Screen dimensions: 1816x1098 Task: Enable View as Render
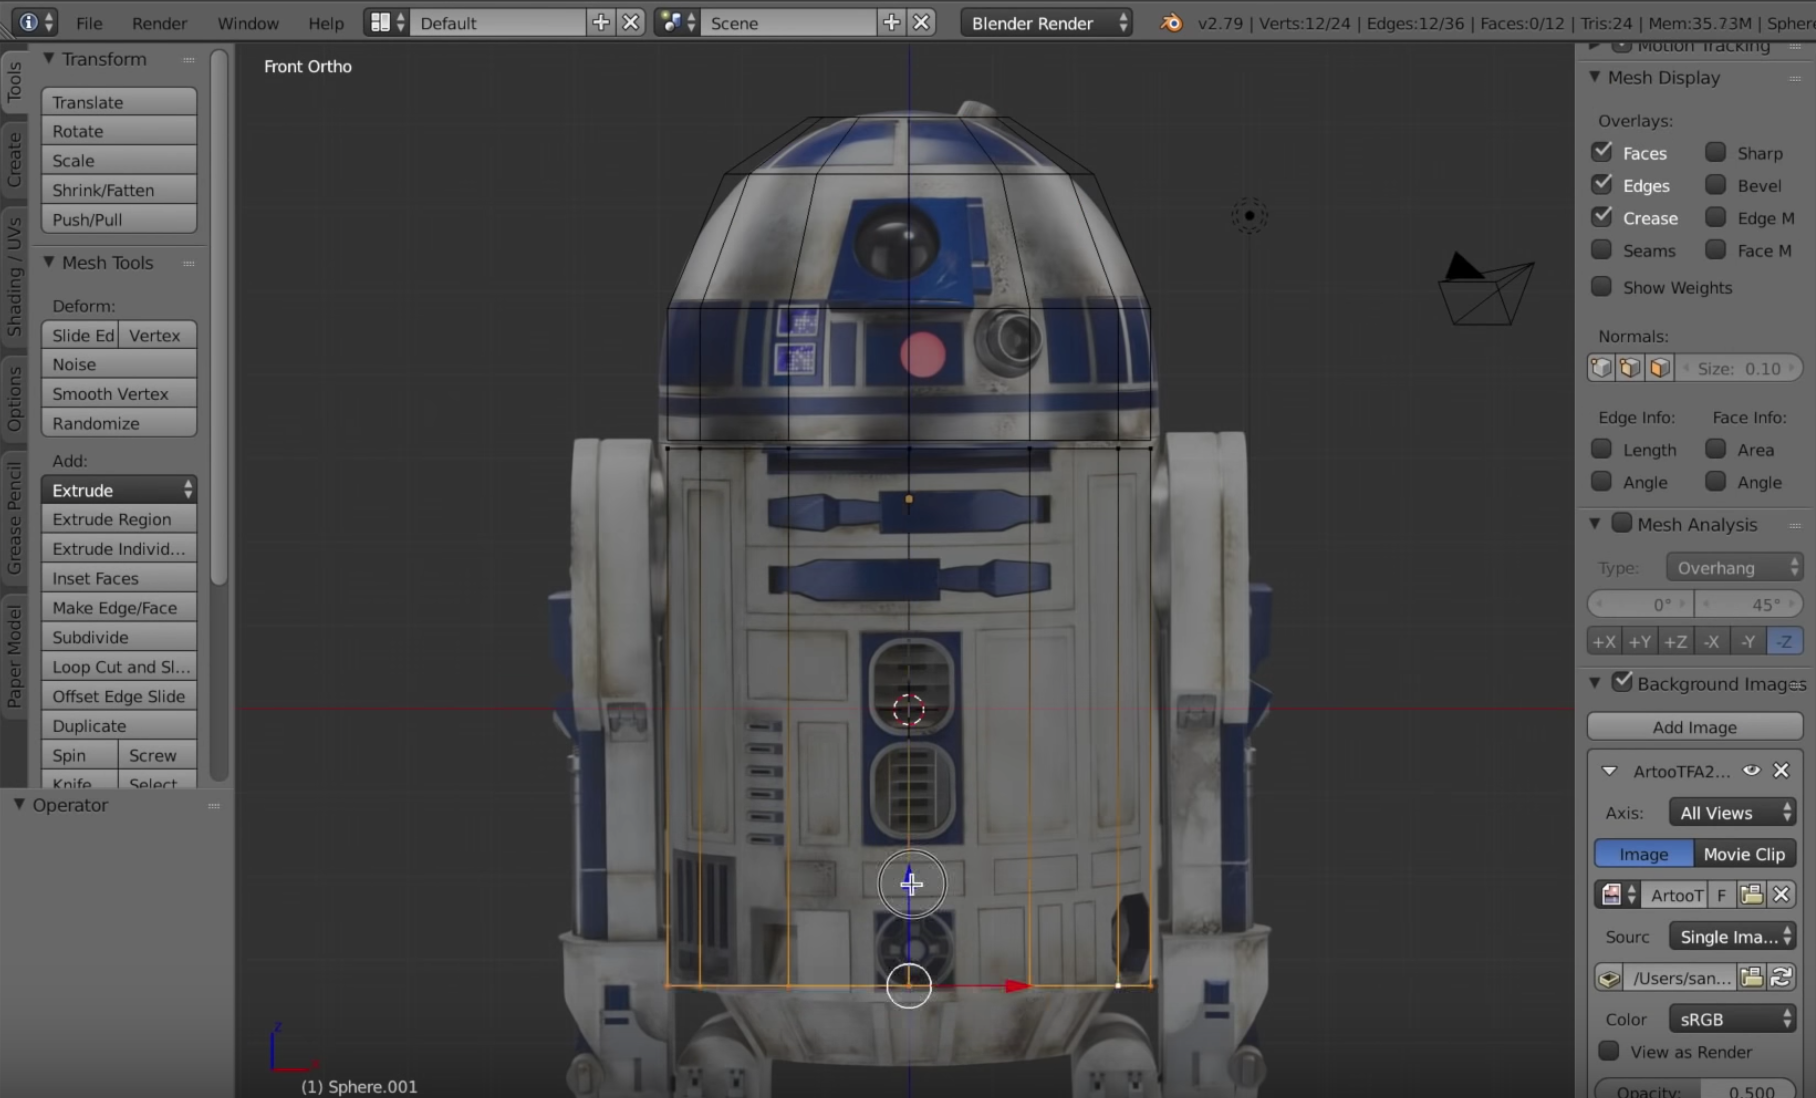click(1609, 1051)
